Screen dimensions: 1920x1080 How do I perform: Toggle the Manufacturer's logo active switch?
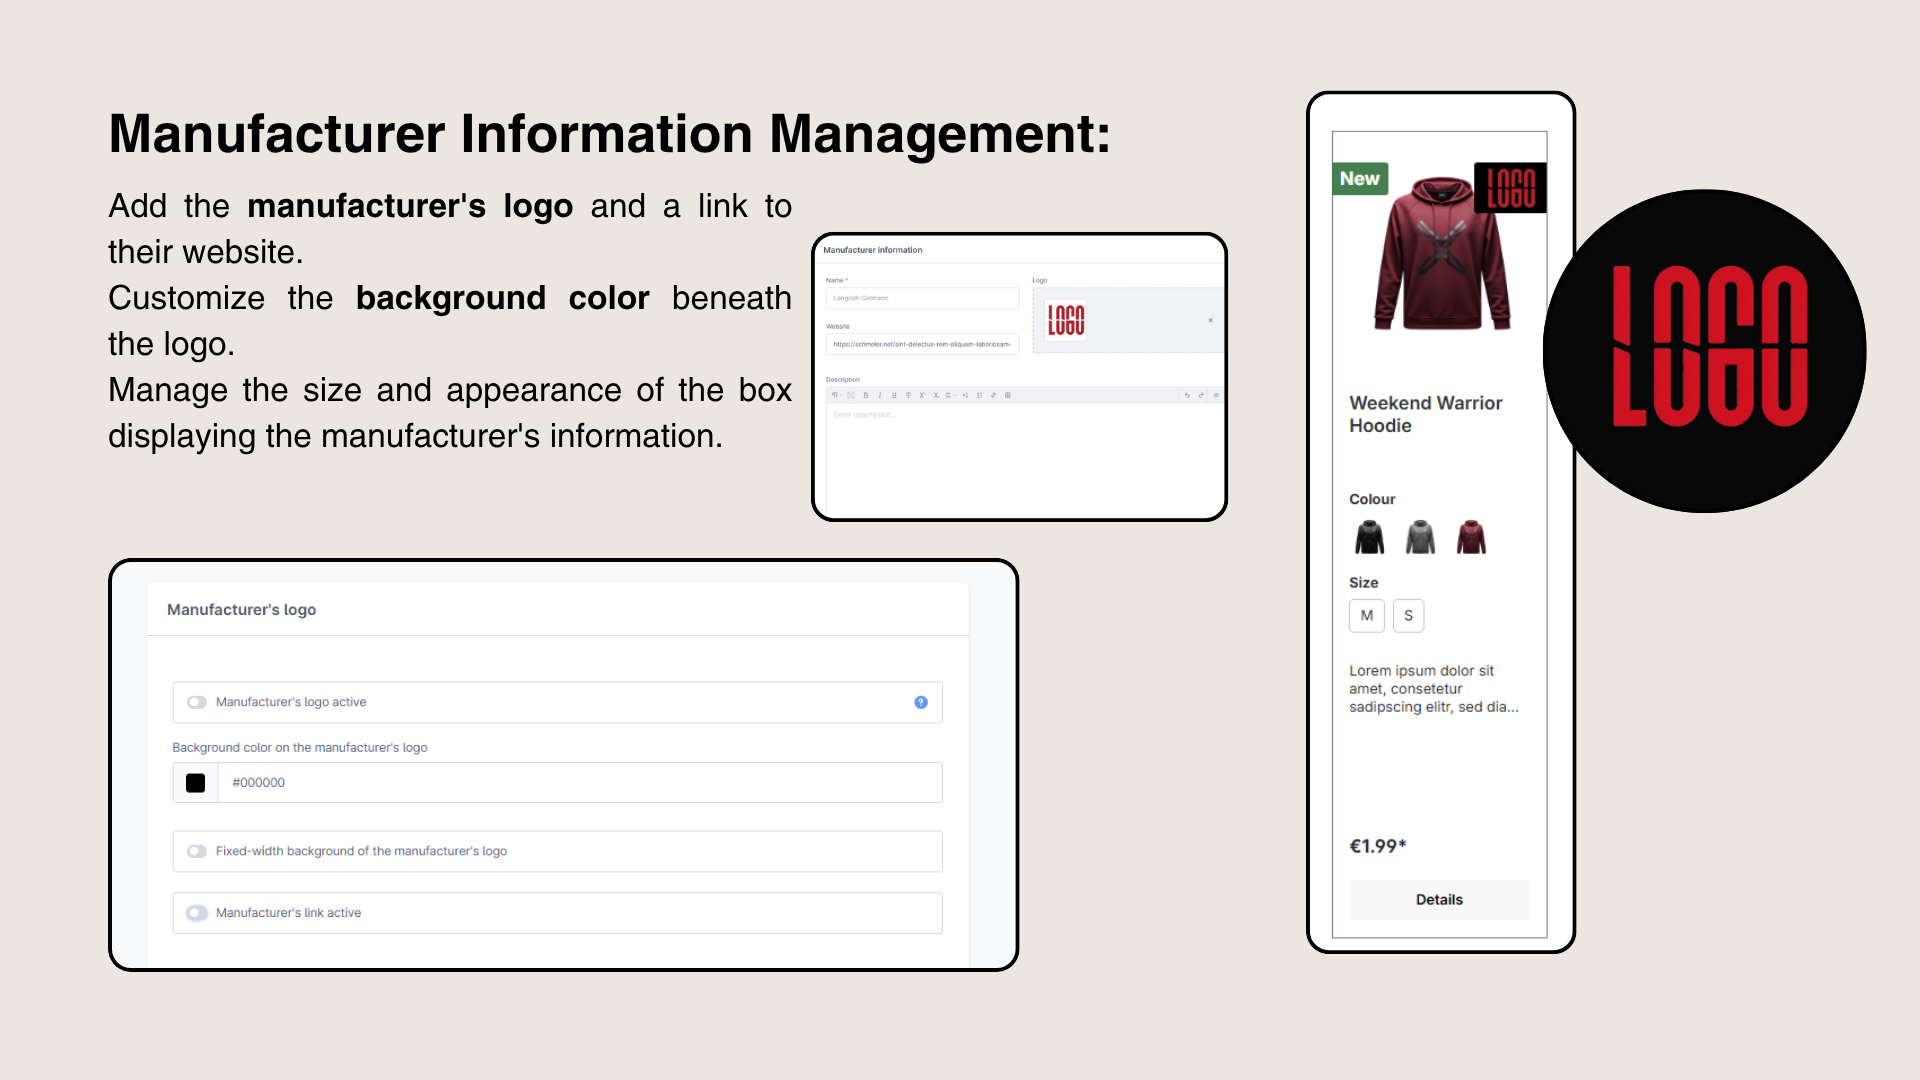point(197,702)
